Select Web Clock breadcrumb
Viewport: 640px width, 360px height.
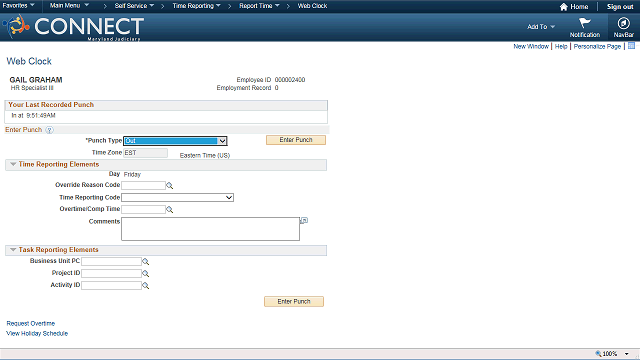312,6
